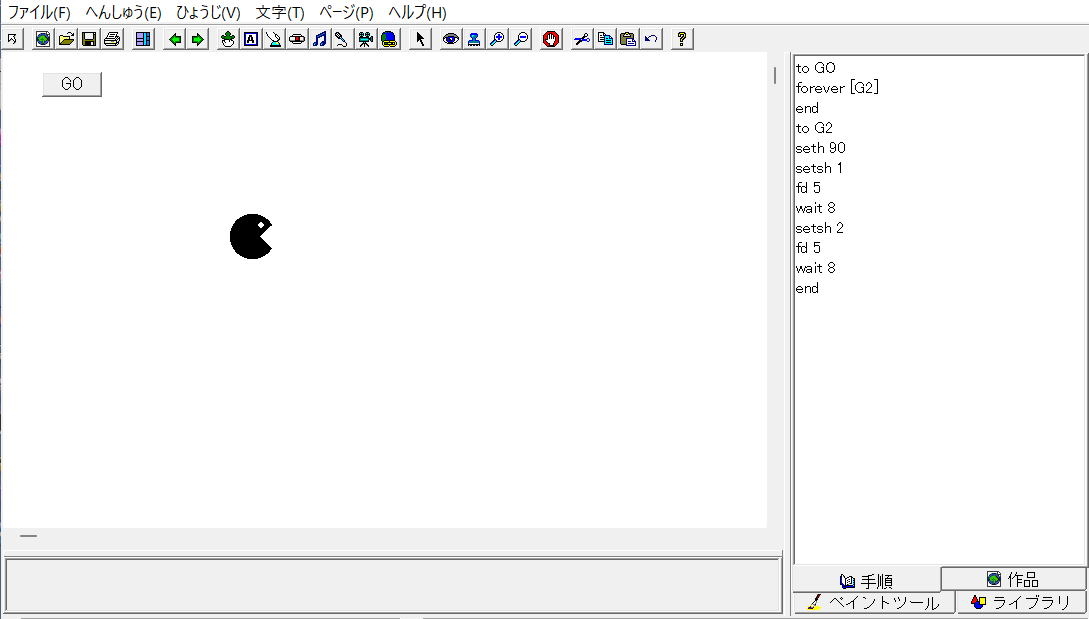Viewport: 1089px width, 619px height.
Task: Switch to the 手順 tab
Action: point(867,581)
